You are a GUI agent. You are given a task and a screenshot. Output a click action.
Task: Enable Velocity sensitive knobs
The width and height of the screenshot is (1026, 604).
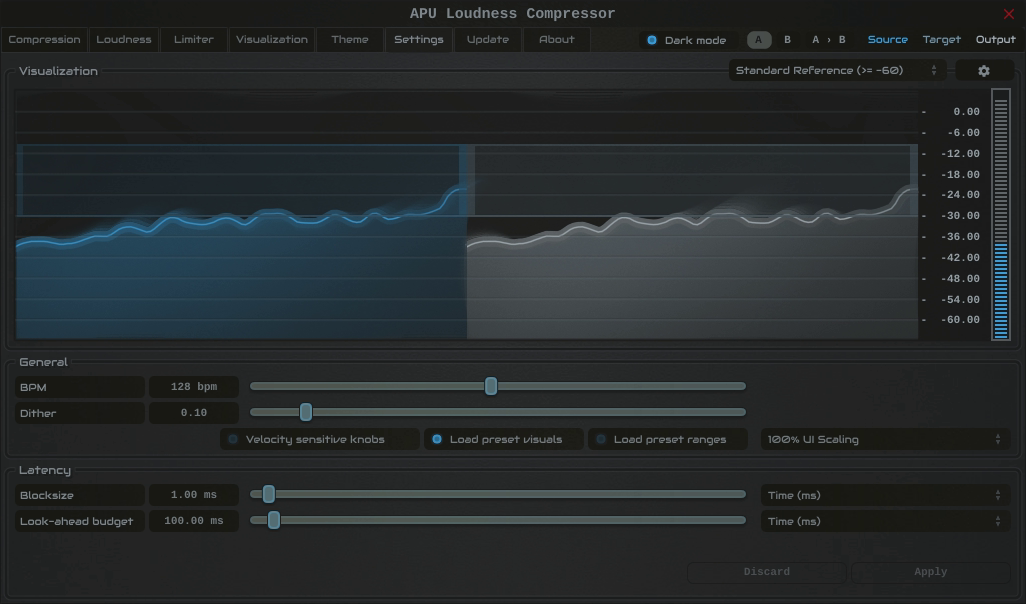click(319, 439)
